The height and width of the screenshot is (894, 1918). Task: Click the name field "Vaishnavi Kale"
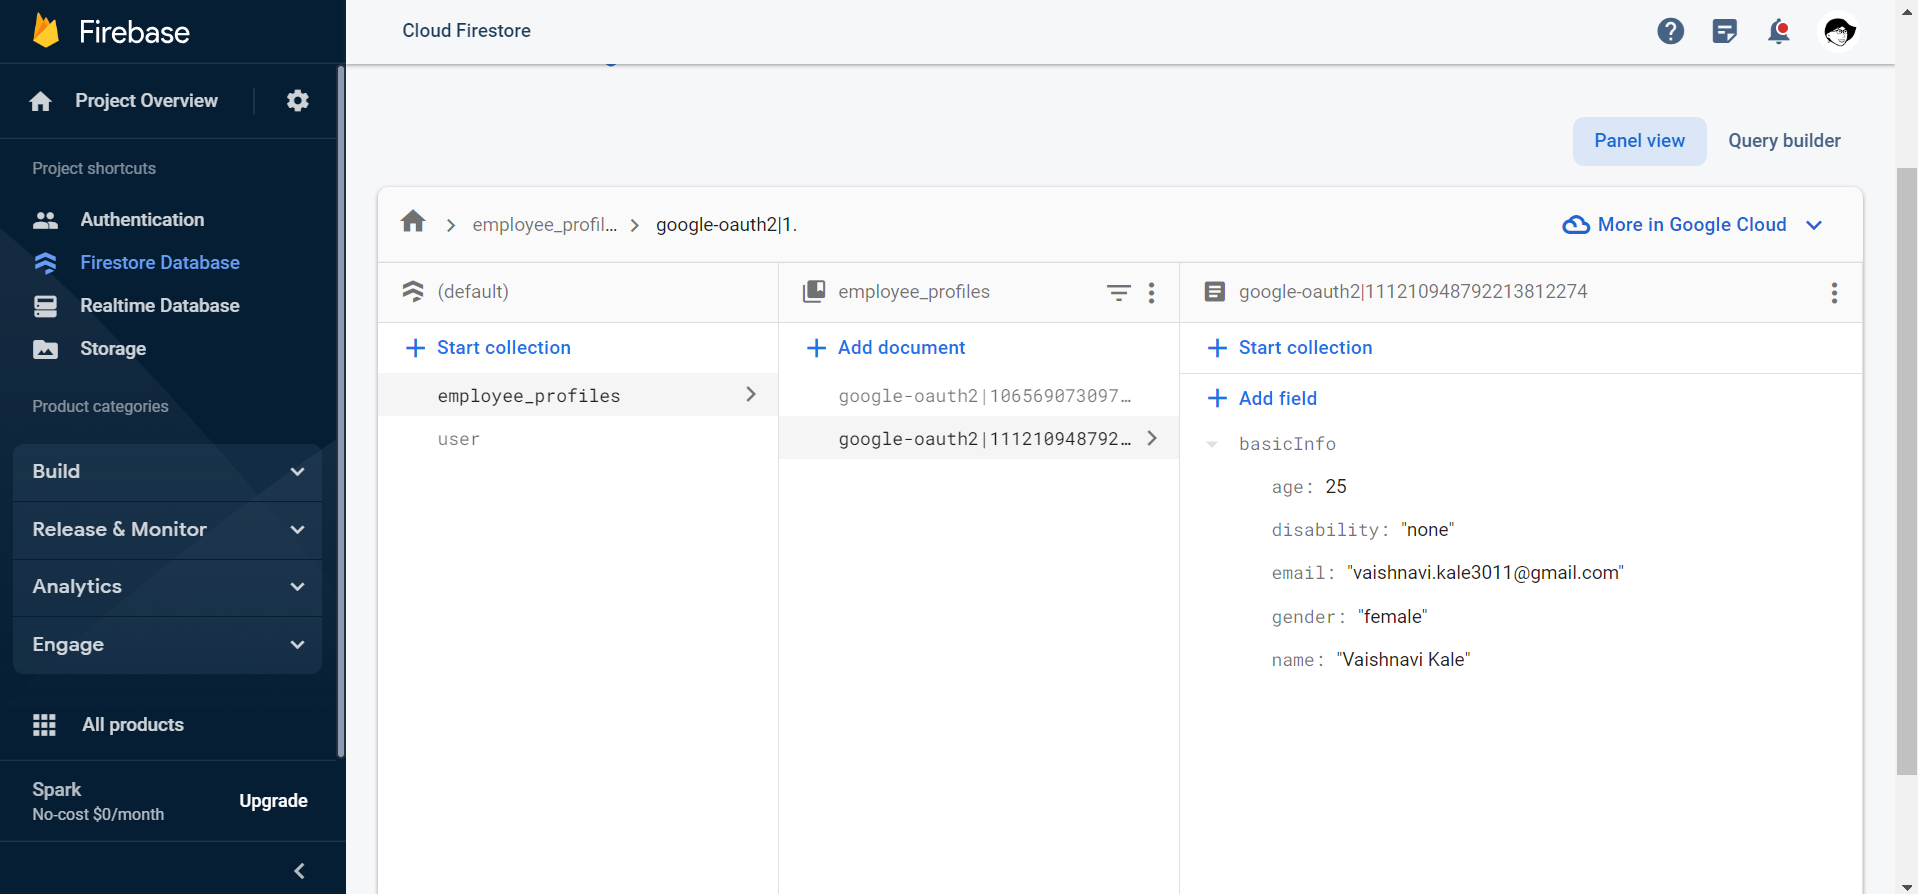[1403, 660]
